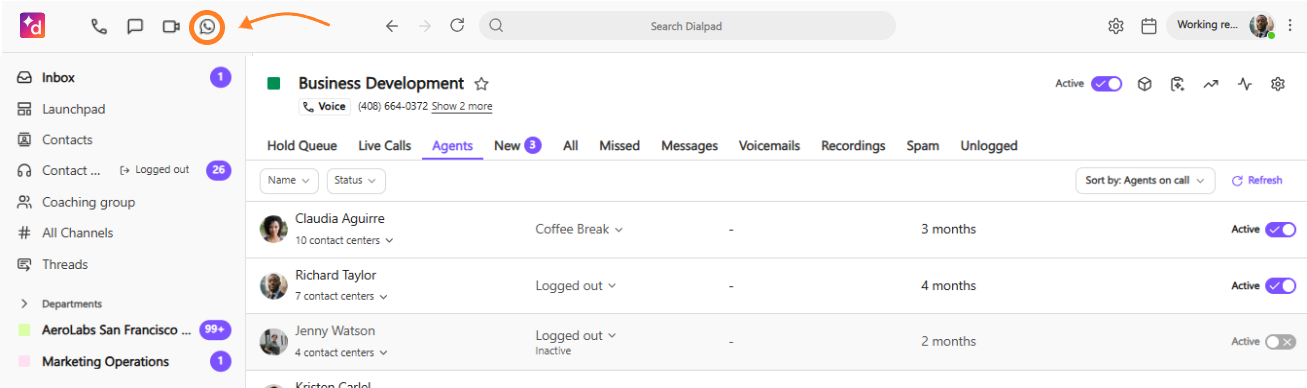
Task: Enable Jenny Watson's Active switch
Action: [x=1281, y=342]
